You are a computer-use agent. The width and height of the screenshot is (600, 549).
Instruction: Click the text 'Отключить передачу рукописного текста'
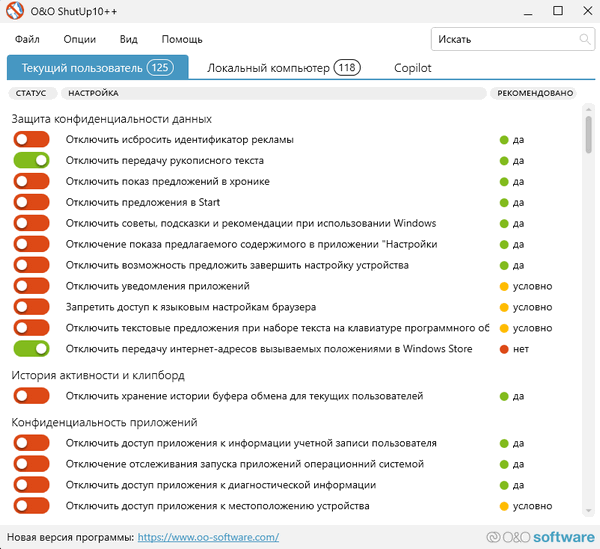165,160
